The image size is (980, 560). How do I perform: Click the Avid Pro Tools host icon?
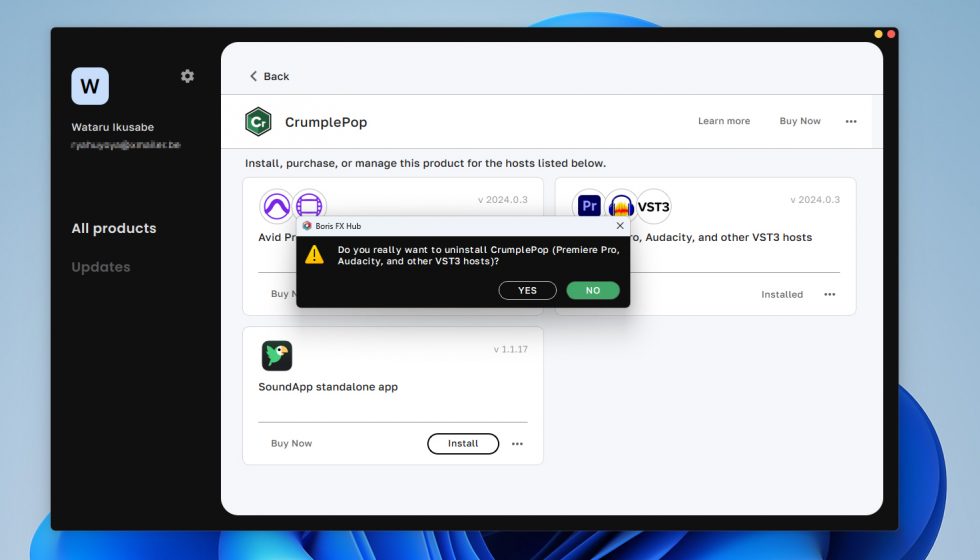(x=276, y=206)
